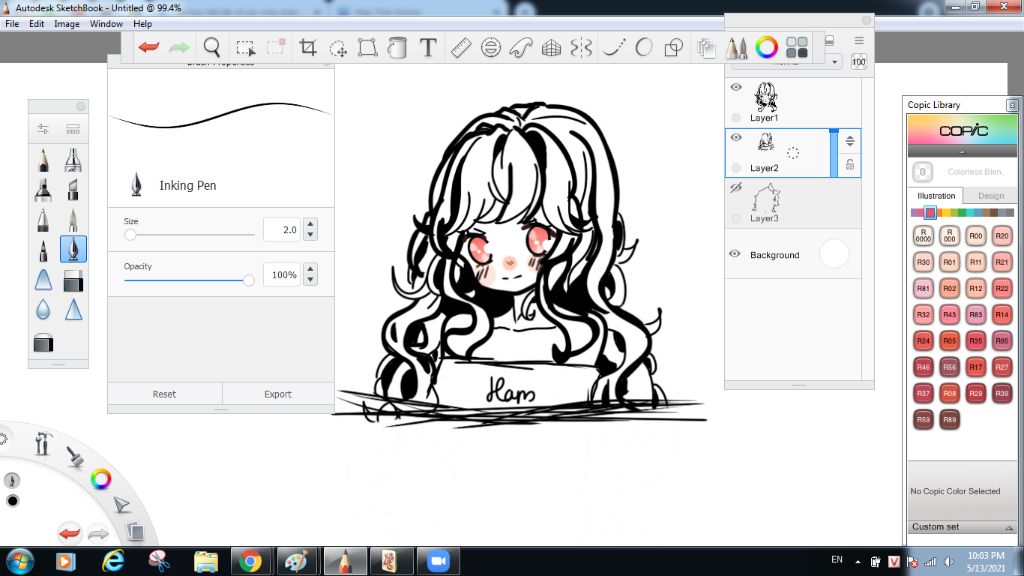1024x576 pixels.
Task: Activate the Crop tool
Action: tap(308, 47)
